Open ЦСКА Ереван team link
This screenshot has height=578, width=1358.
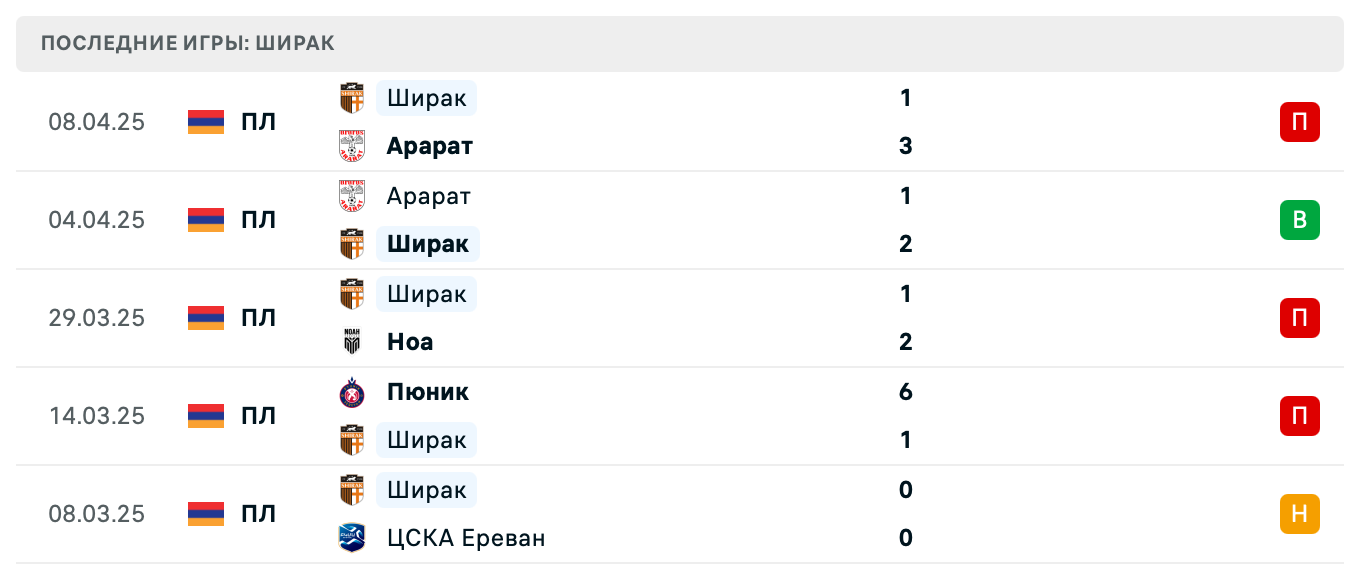click(x=466, y=538)
